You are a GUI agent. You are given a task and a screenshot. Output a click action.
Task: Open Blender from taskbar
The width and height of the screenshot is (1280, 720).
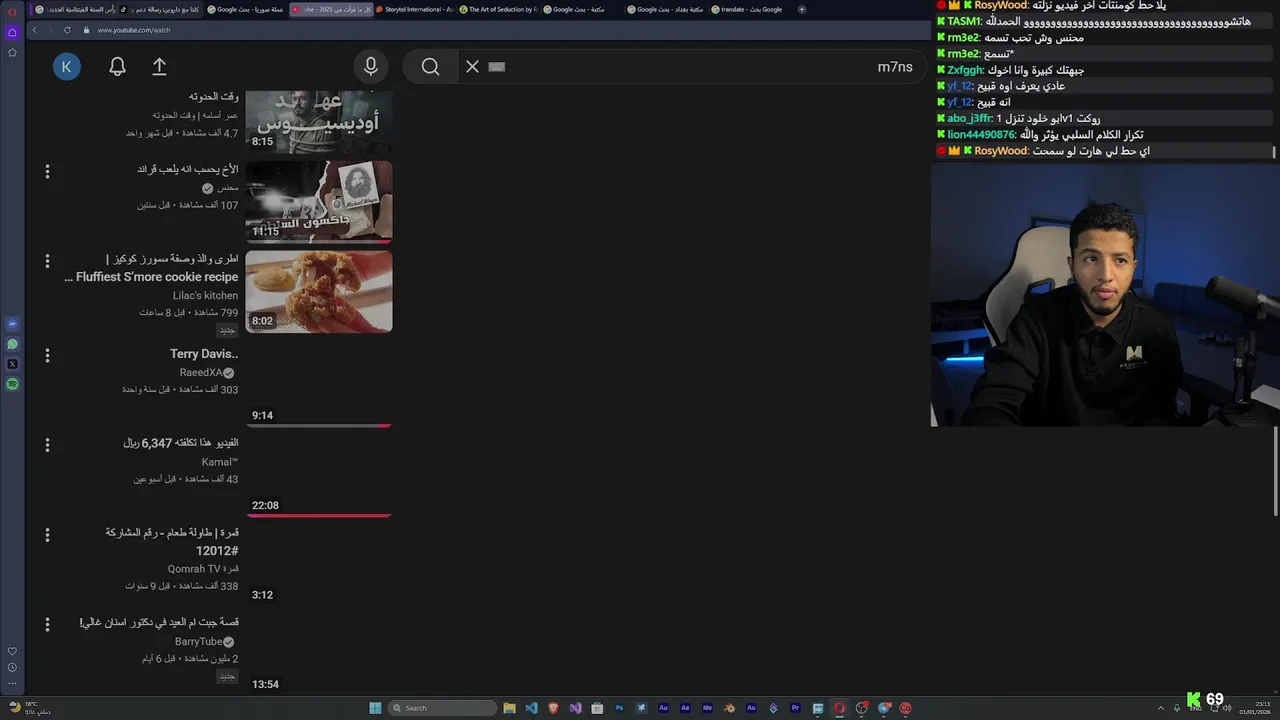pos(729,708)
